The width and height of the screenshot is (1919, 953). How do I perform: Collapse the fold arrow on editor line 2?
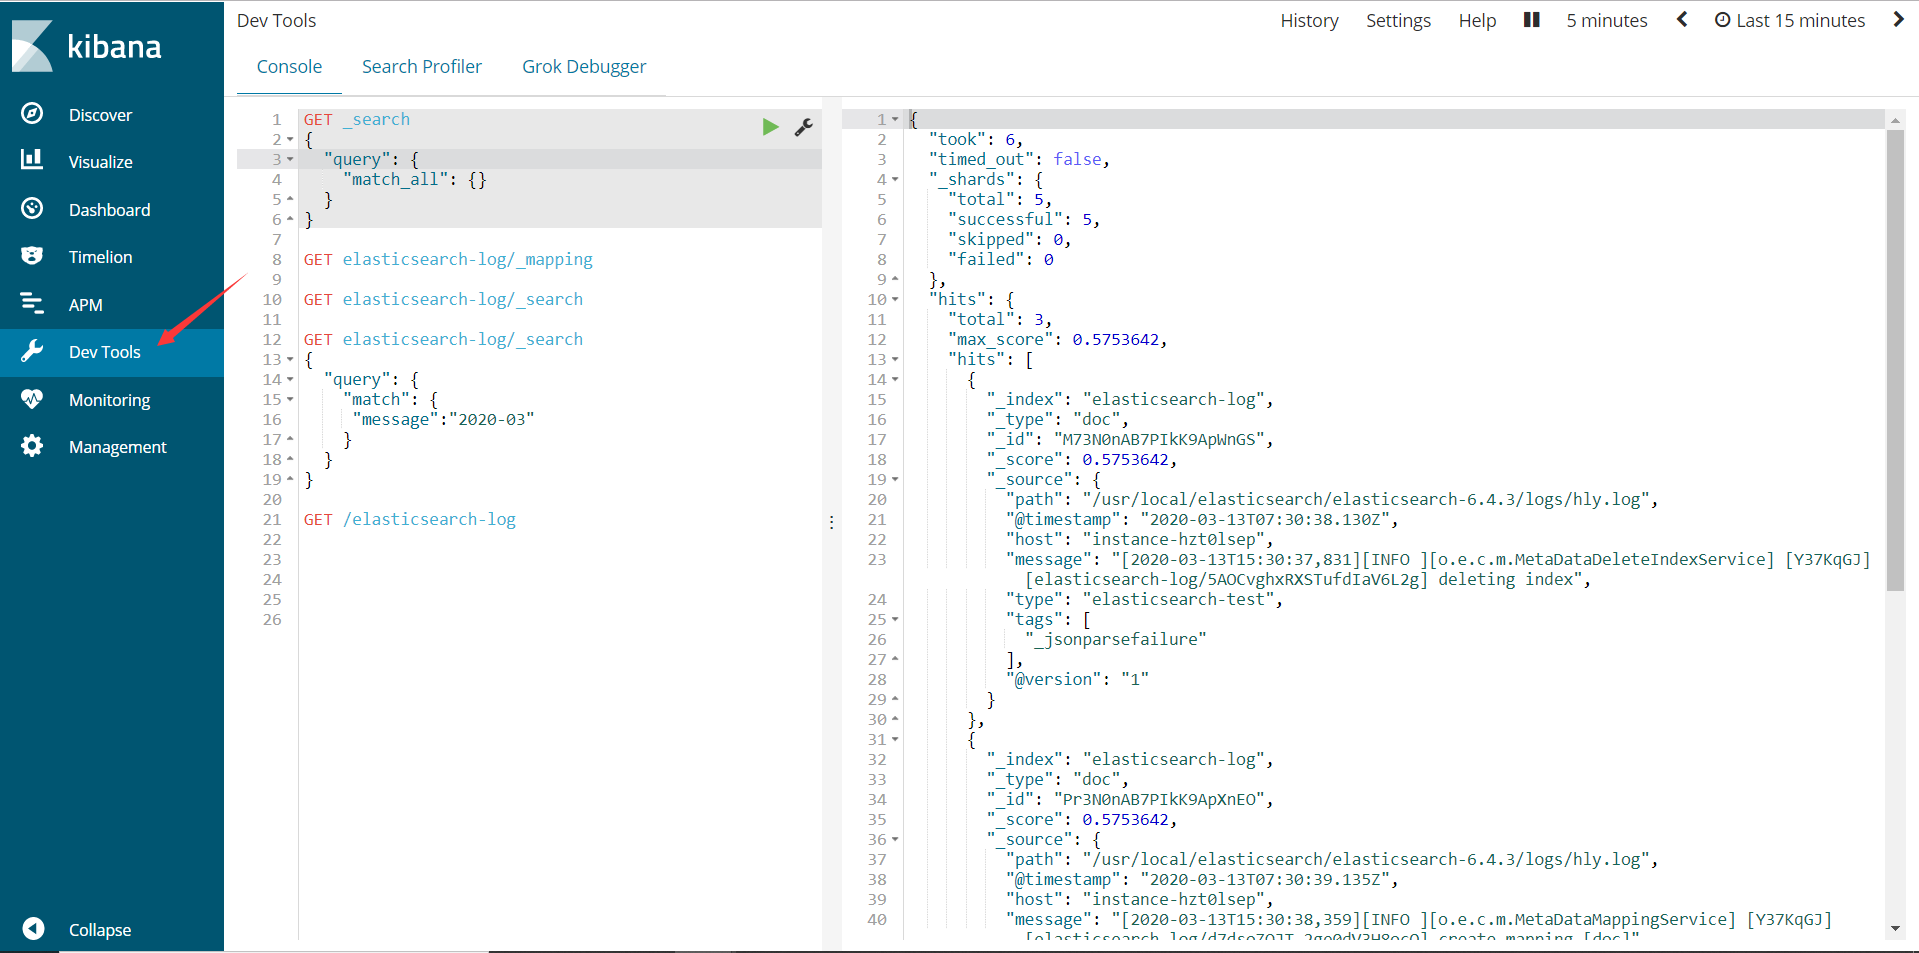pyautogui.click(x=290, y=140)
